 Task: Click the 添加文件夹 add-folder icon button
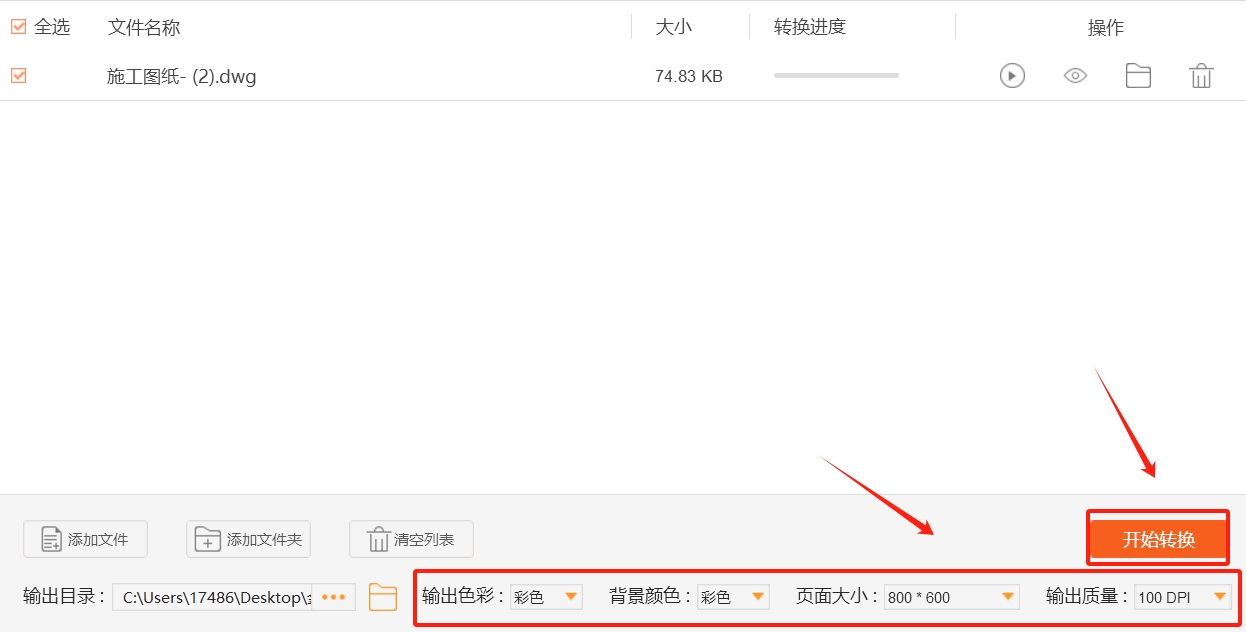point(248,538)
